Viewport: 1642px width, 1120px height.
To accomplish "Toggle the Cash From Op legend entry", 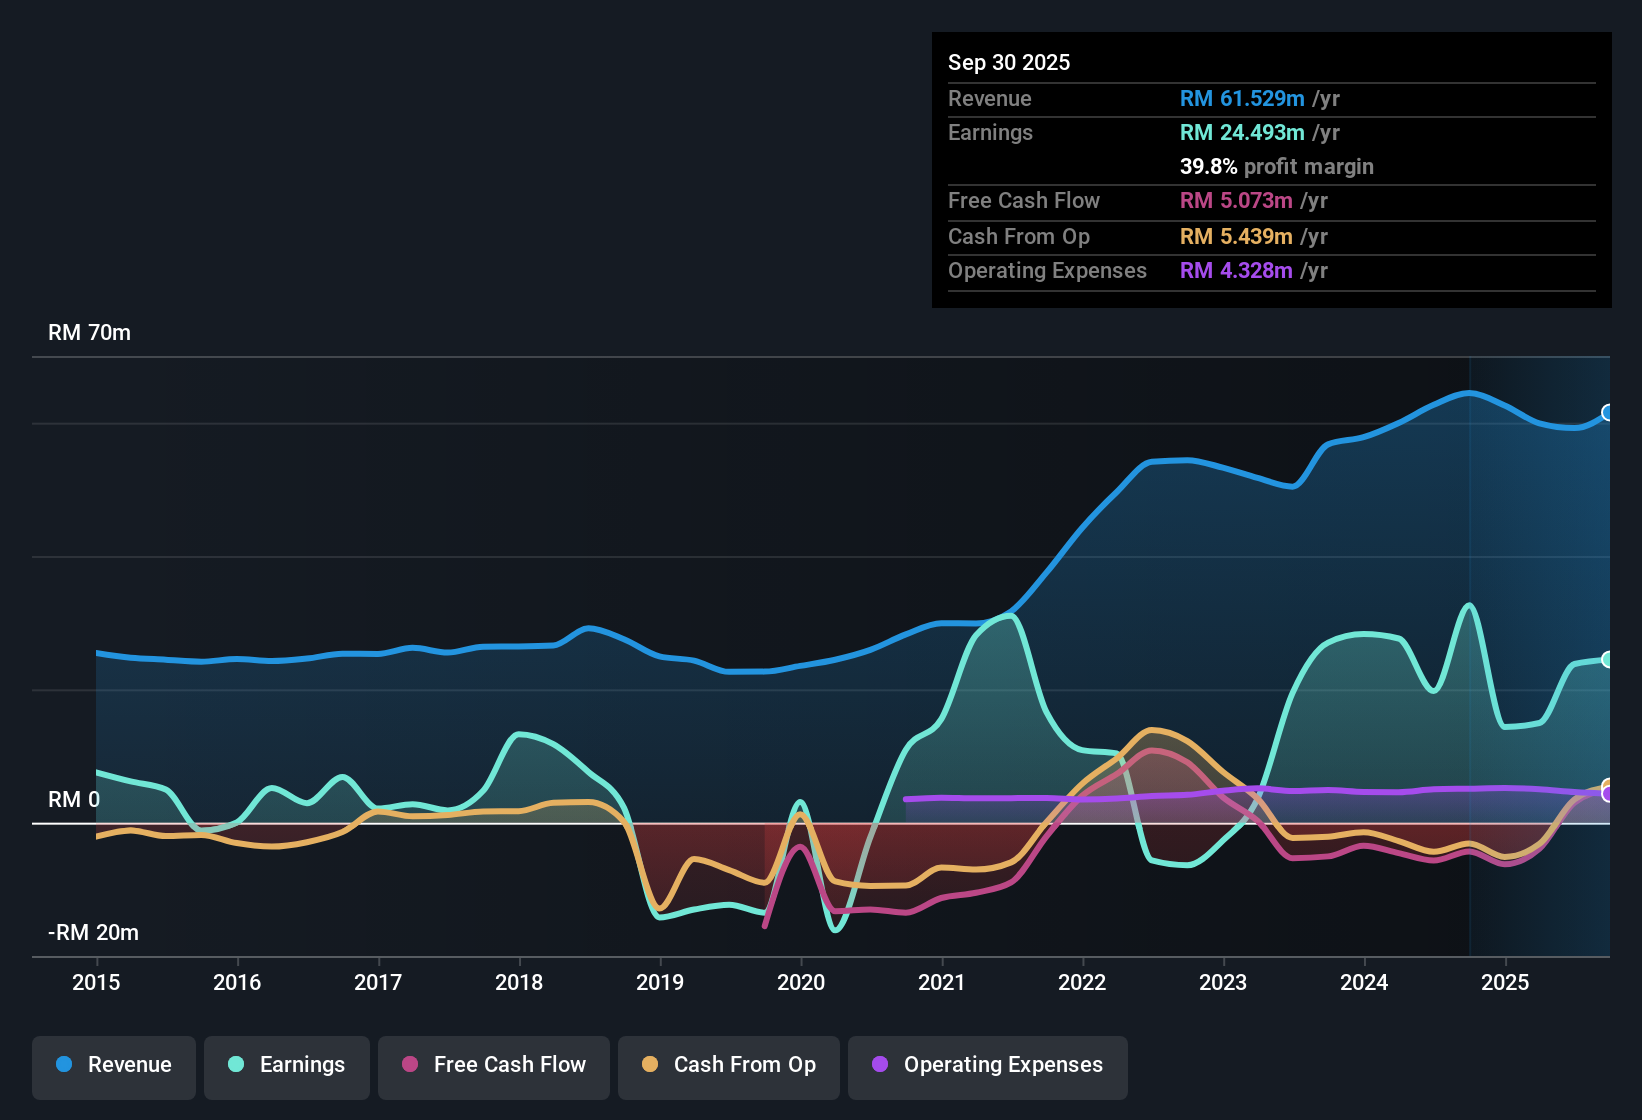I will (x=728, y=1065).
